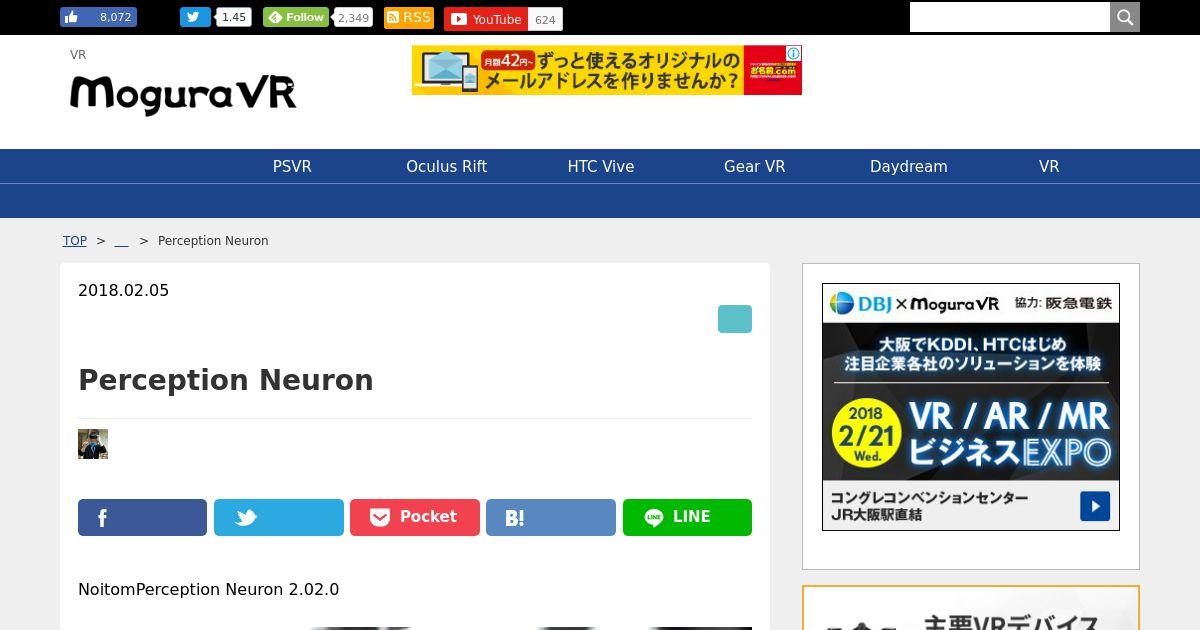
Task: Open the author avatar thumbnail
Action: pos(93,444)
